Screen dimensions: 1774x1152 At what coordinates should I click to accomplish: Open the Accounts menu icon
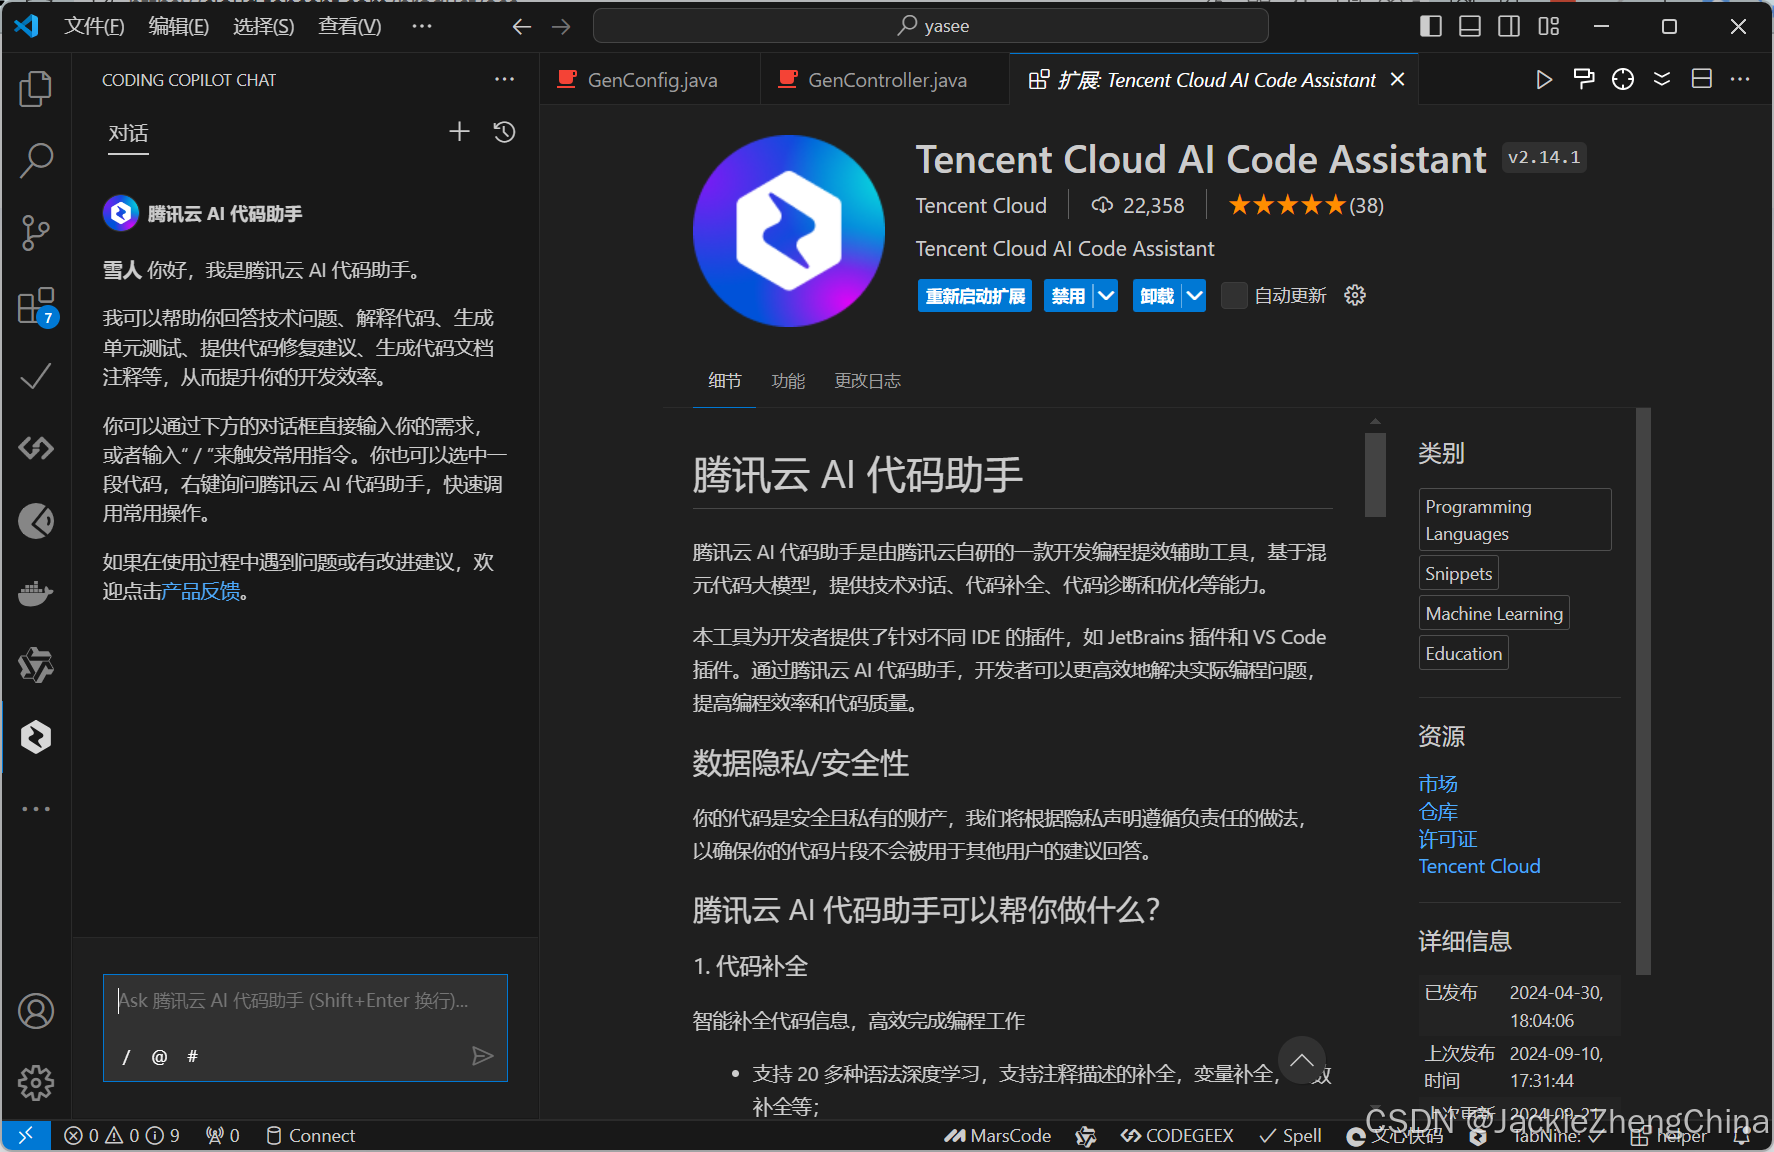(x=36, y=1011)
